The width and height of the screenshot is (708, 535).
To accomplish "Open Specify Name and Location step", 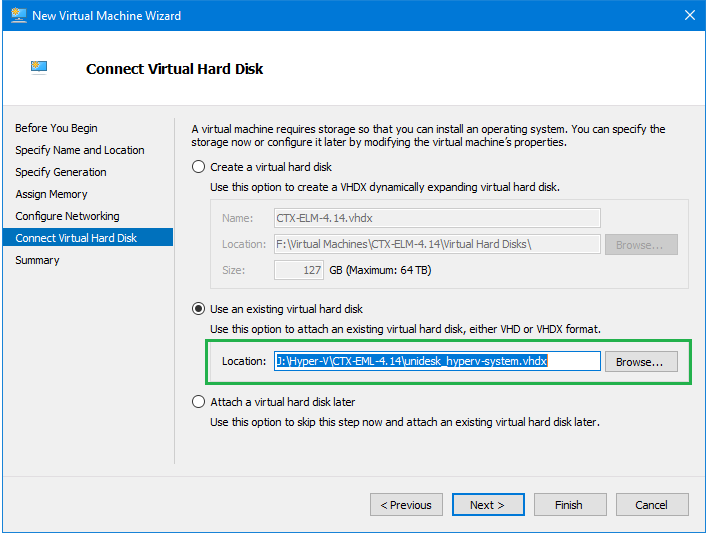I will (80, 150).
